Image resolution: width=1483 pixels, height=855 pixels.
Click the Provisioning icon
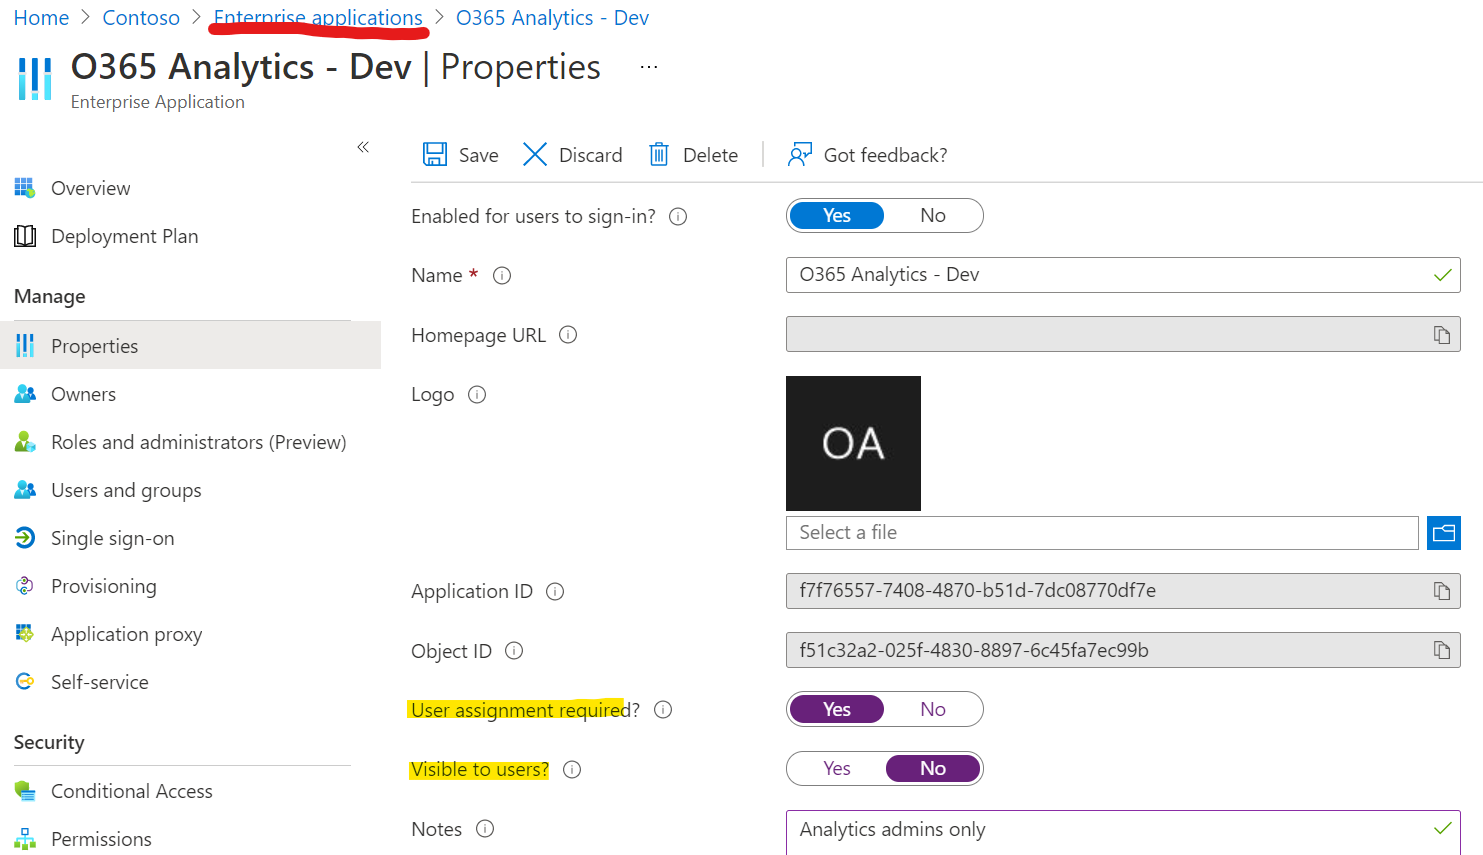25,586
